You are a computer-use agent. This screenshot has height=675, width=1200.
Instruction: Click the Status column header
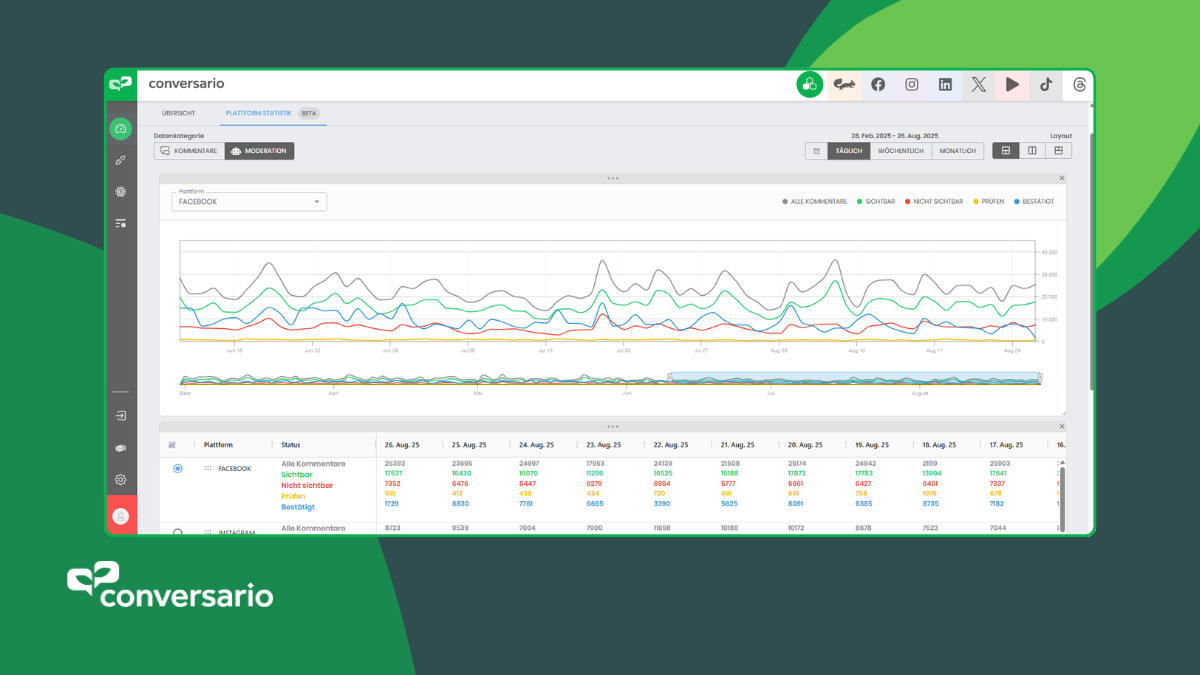click(x=291, y=445)
